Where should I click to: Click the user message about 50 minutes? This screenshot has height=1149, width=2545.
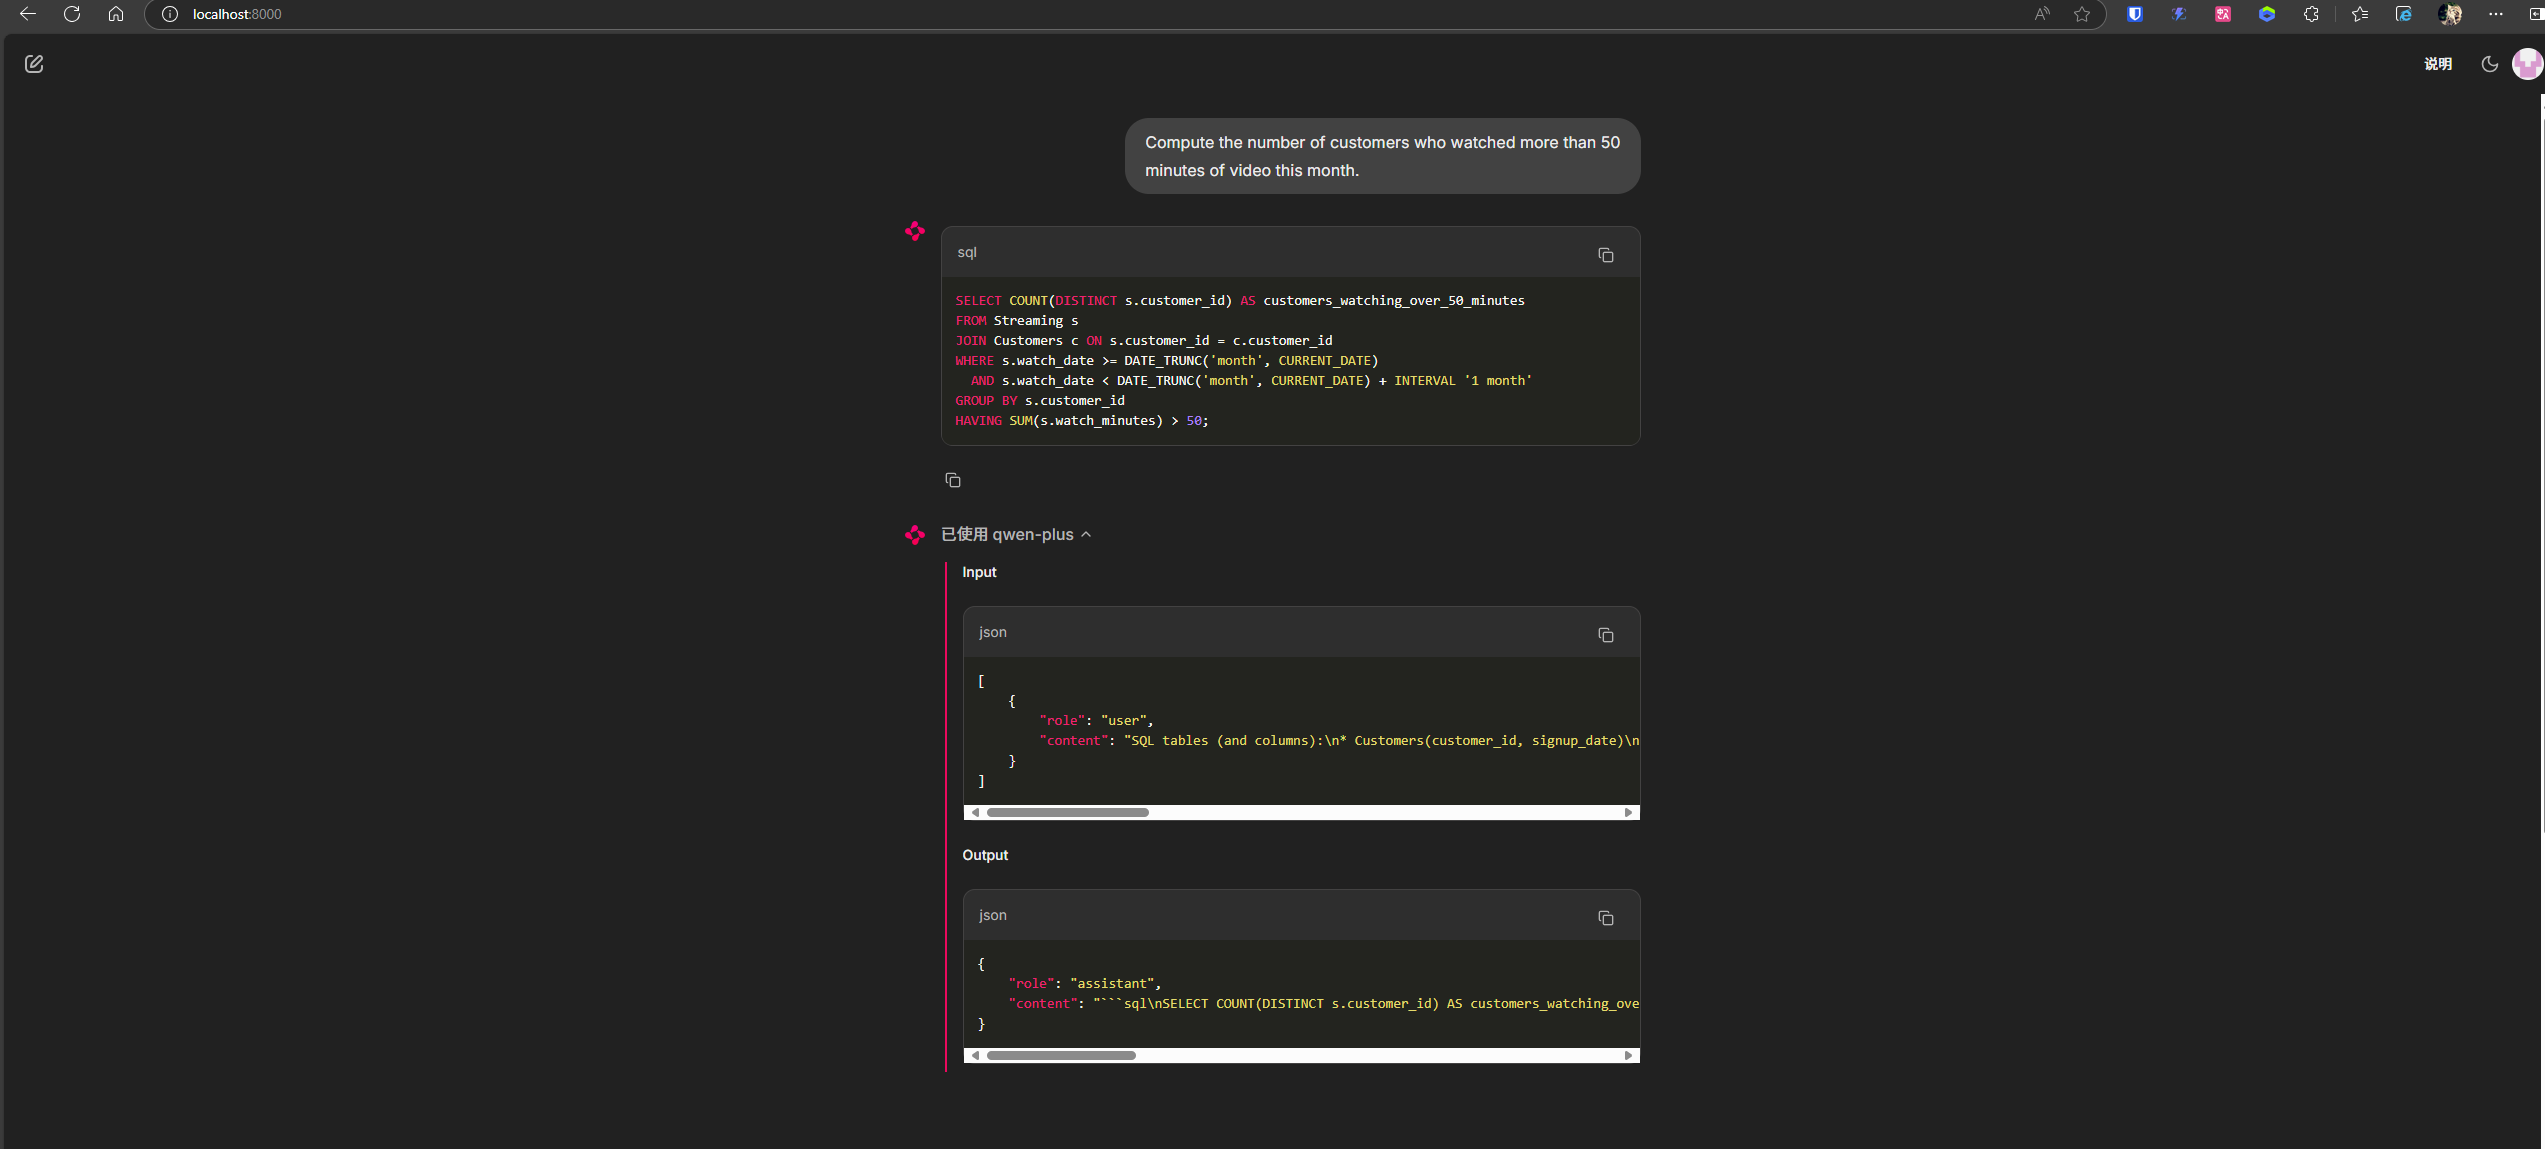[x=1382, y=156]
